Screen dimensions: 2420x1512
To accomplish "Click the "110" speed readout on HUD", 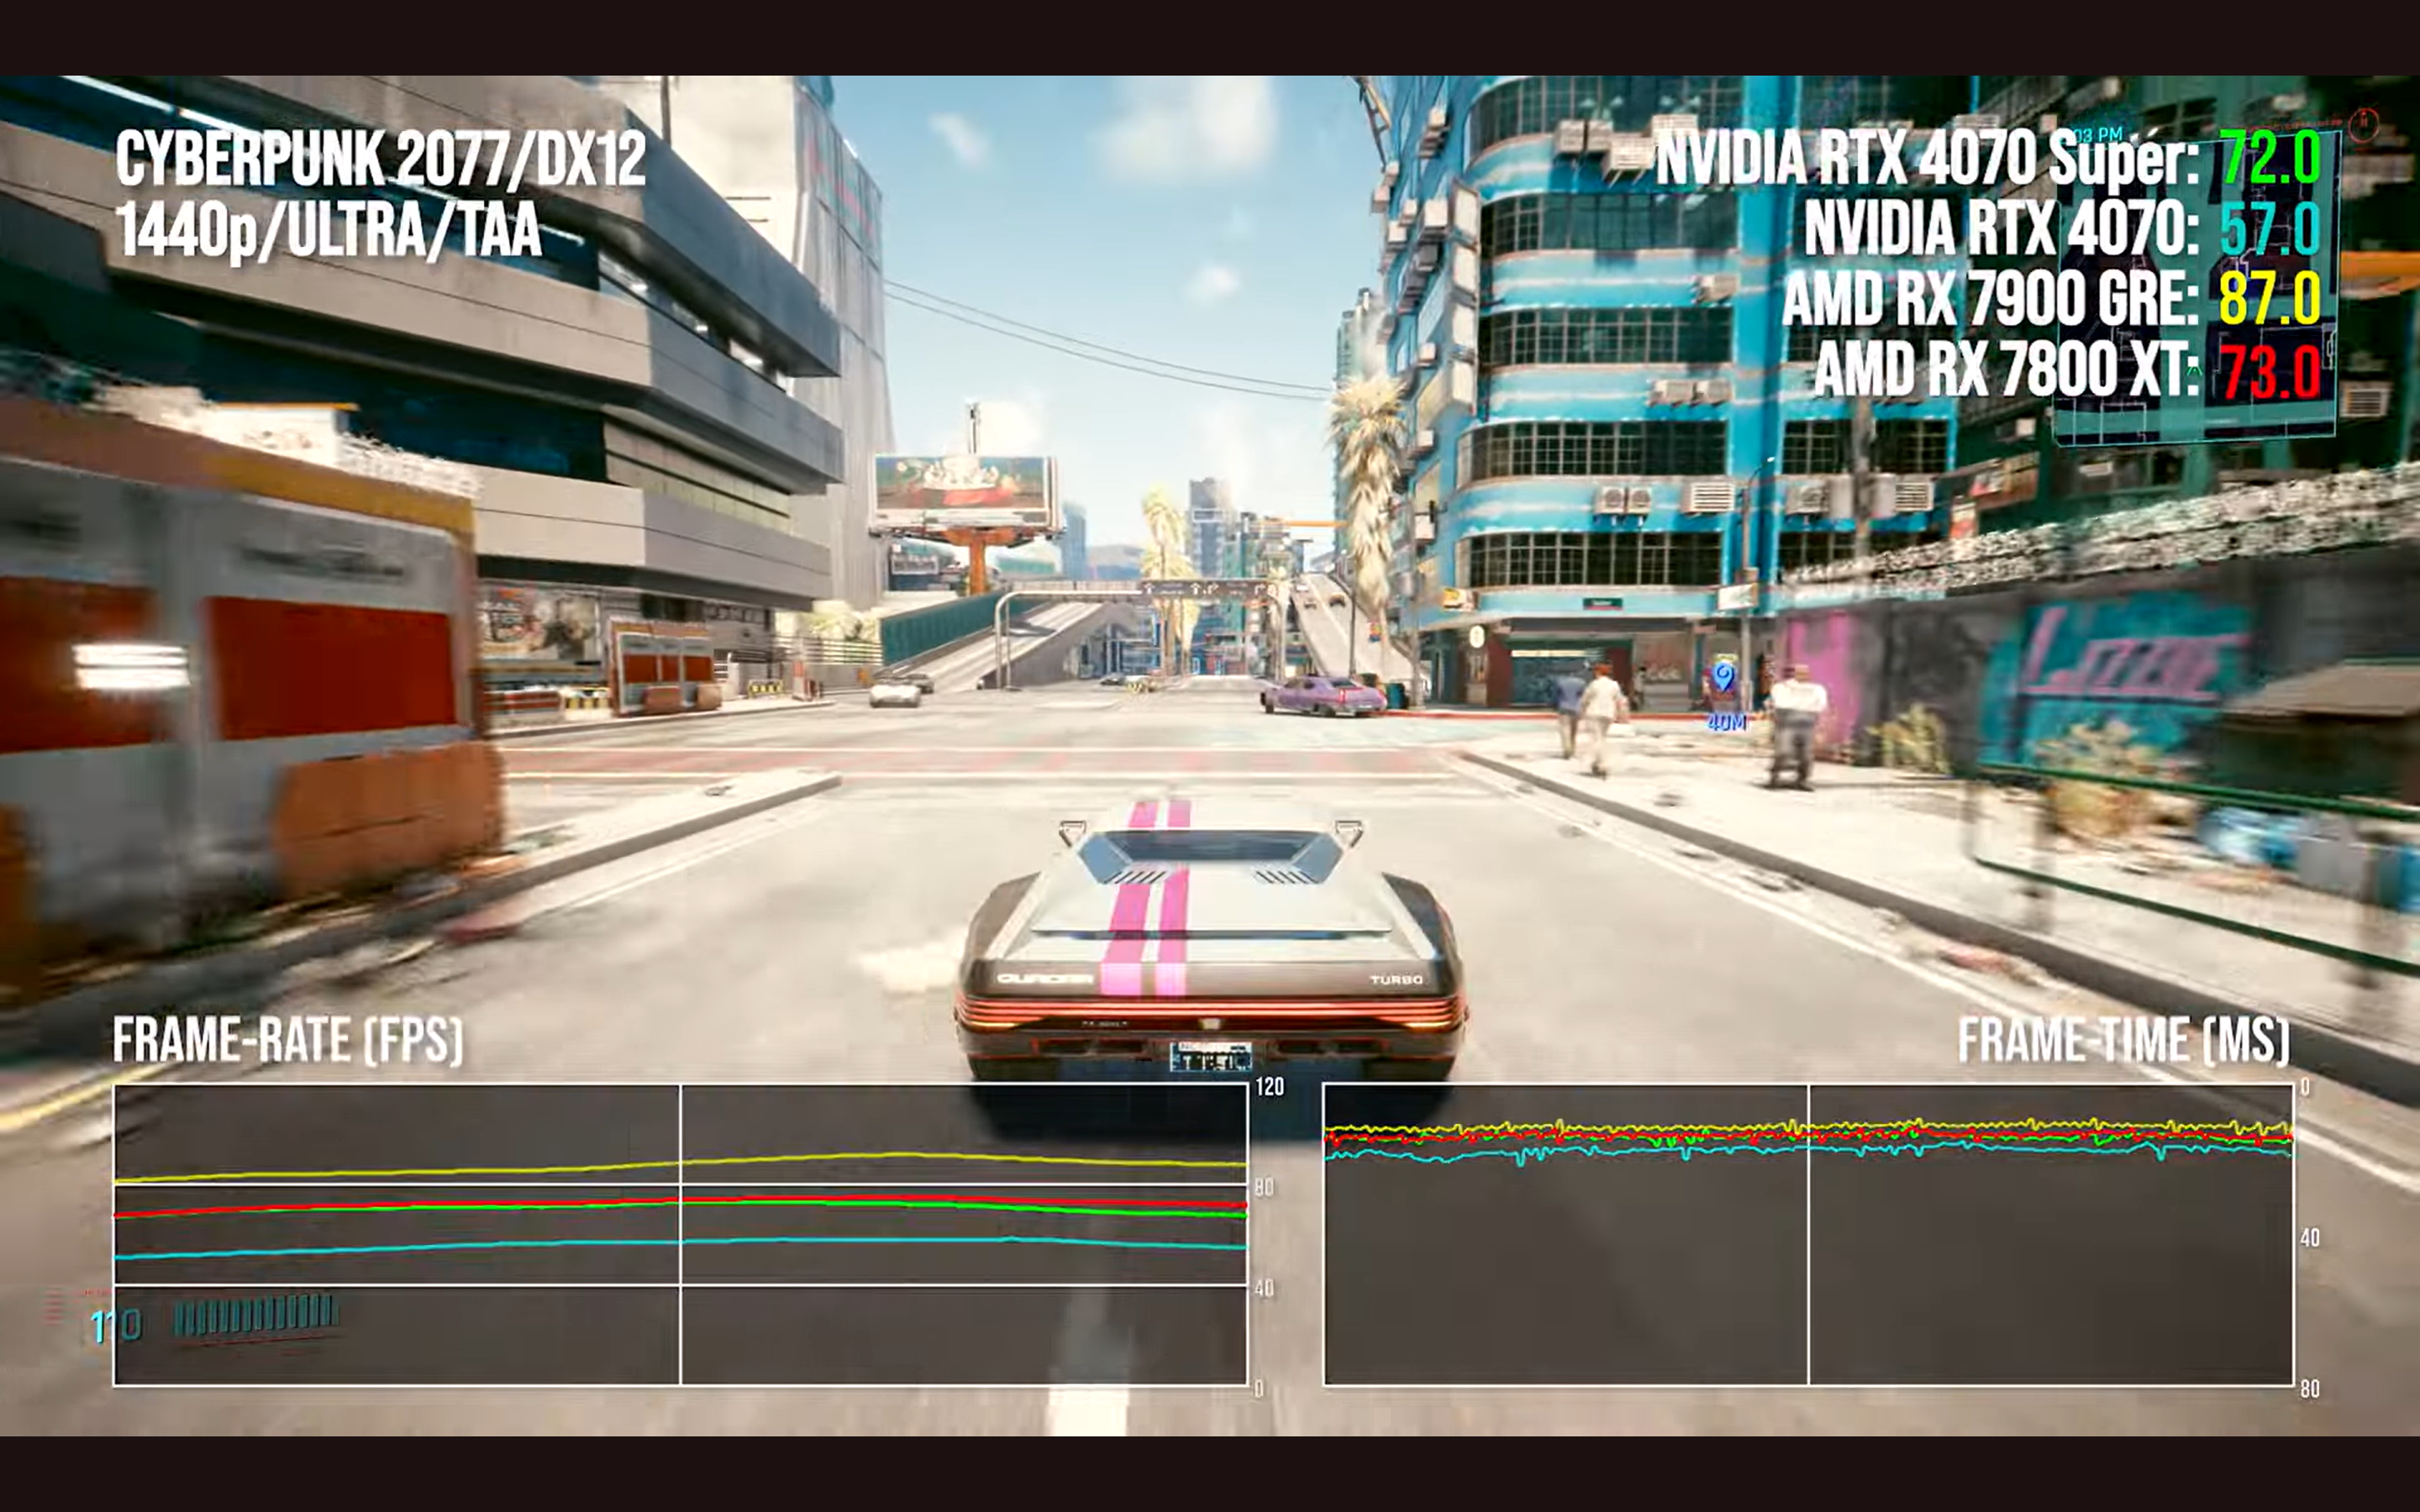I will (x=116, y=1327).
